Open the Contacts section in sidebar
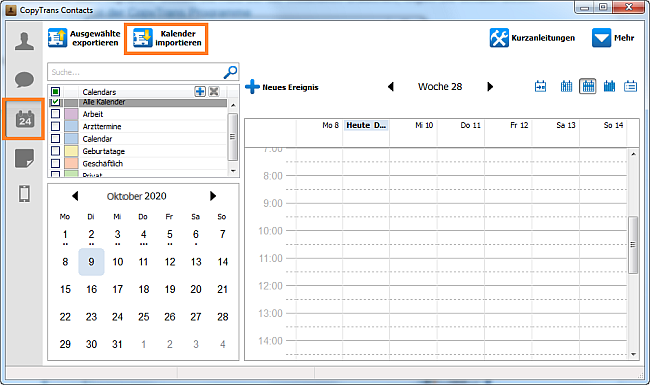The image size is (650, 385). pyautogui.click(x=24, y=41)
